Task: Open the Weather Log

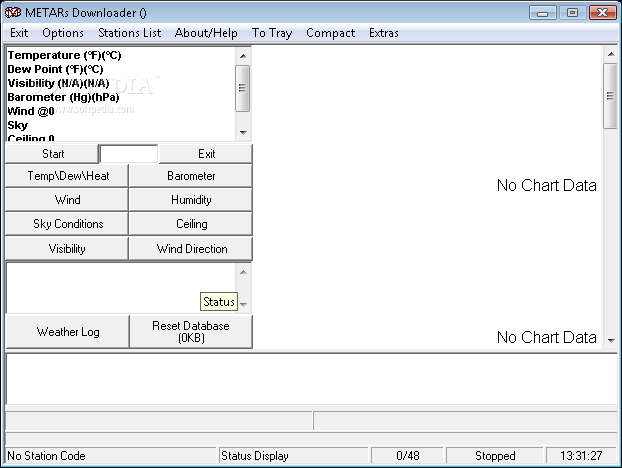Action: tap(68, 332)
